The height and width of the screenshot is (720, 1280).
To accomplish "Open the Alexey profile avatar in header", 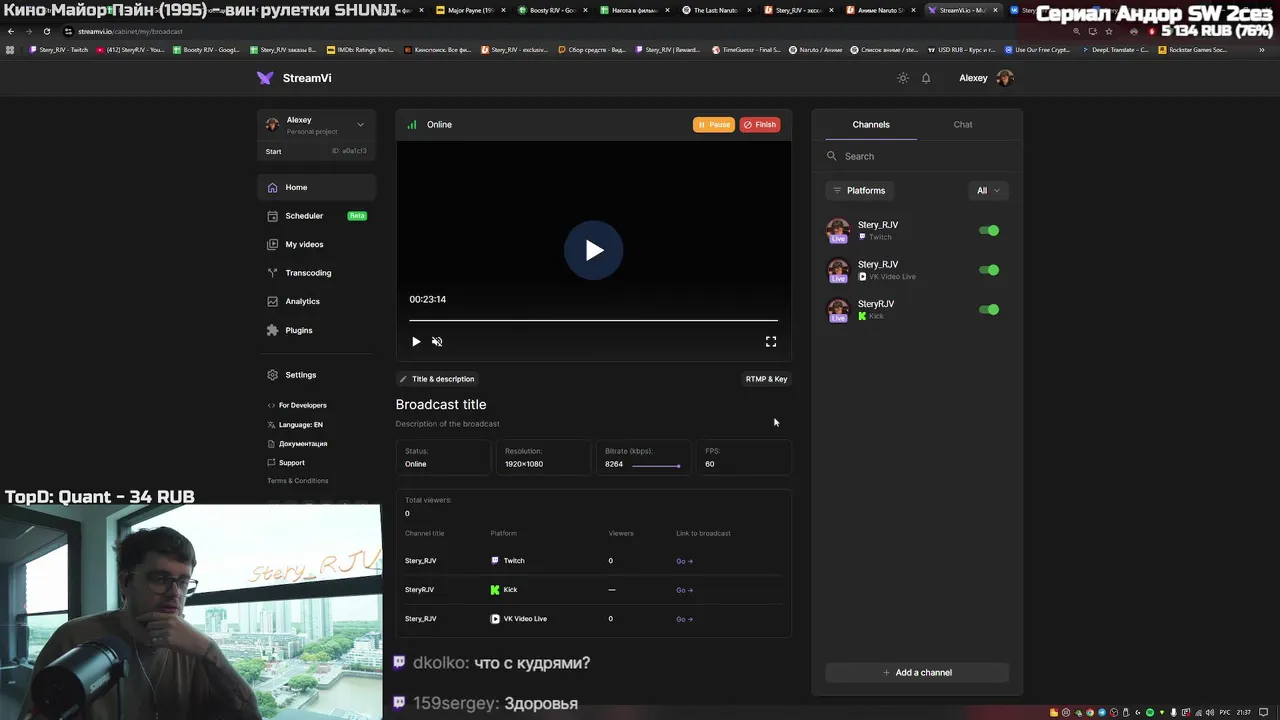I will pyautogui.click(x=1005, y=78).
